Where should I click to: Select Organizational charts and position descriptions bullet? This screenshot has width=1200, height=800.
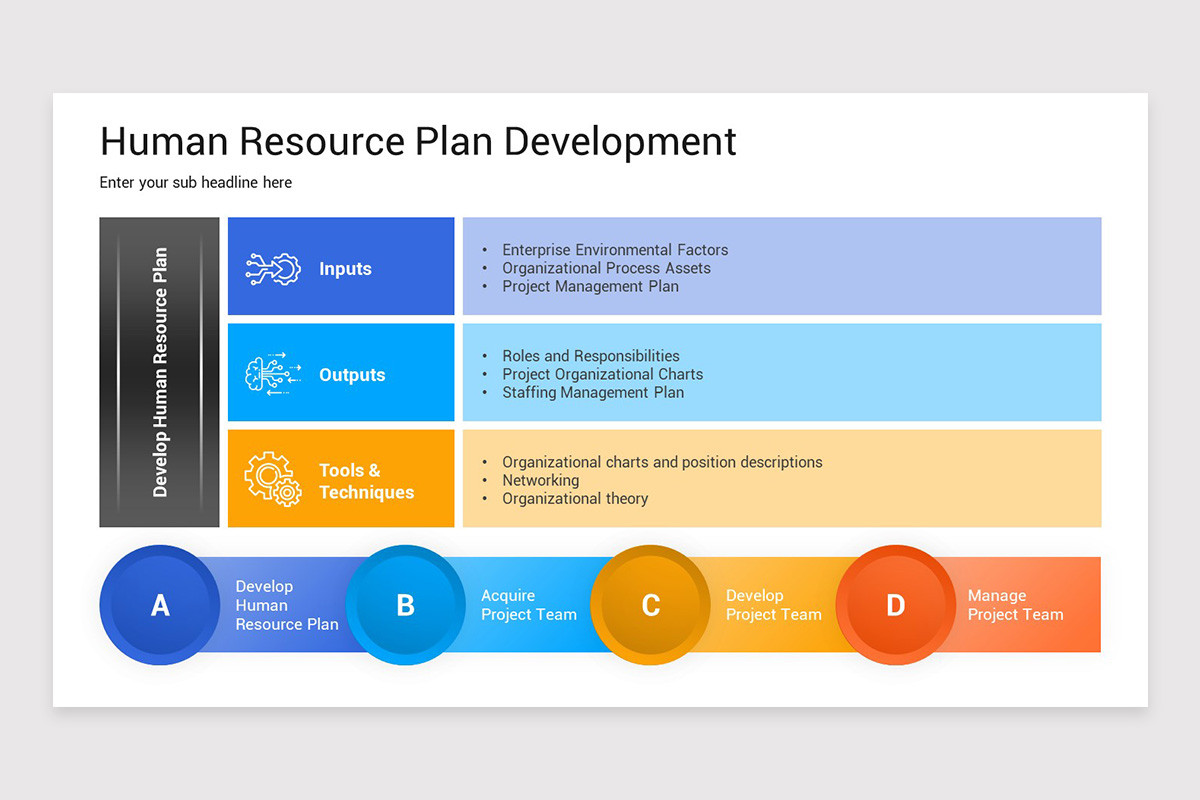coord(662,462)
